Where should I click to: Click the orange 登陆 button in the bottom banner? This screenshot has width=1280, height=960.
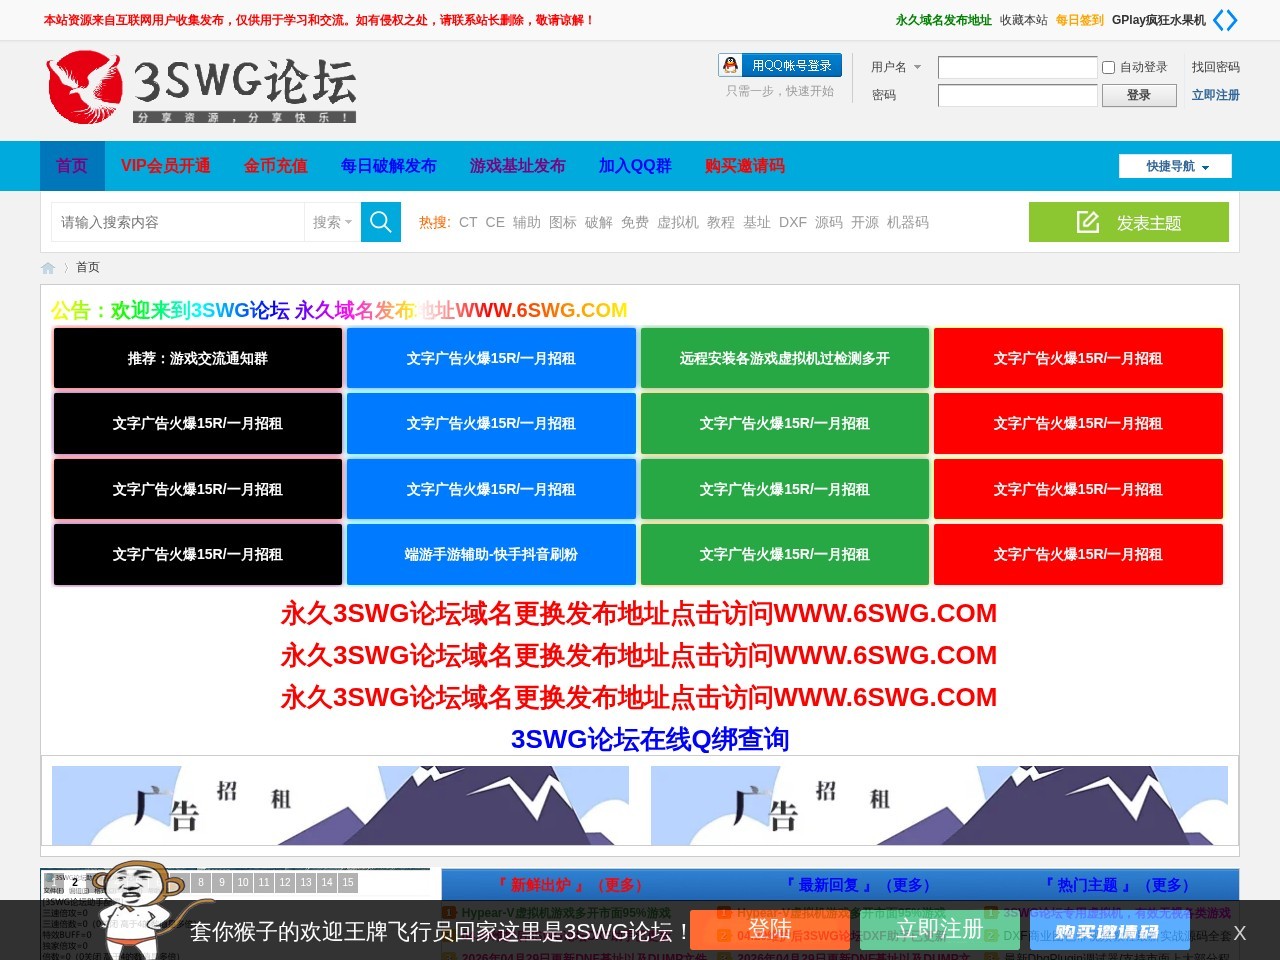(769, 929)
